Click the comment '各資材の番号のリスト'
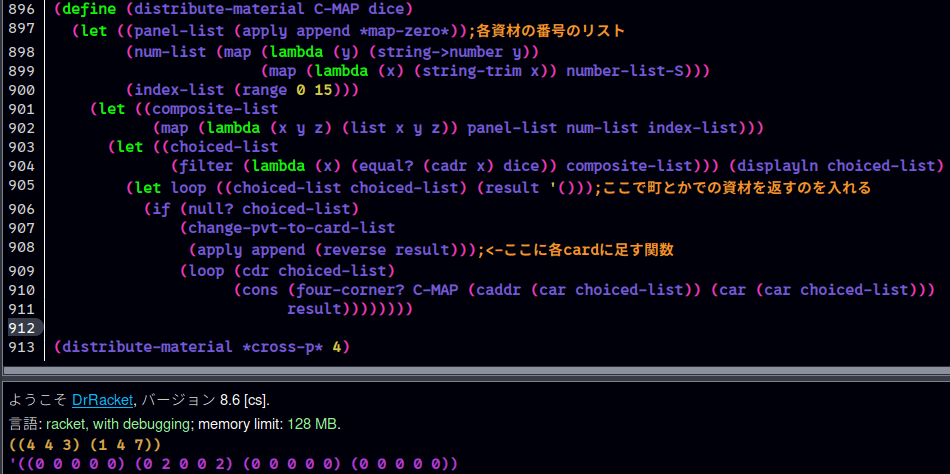 click(550, 30)
